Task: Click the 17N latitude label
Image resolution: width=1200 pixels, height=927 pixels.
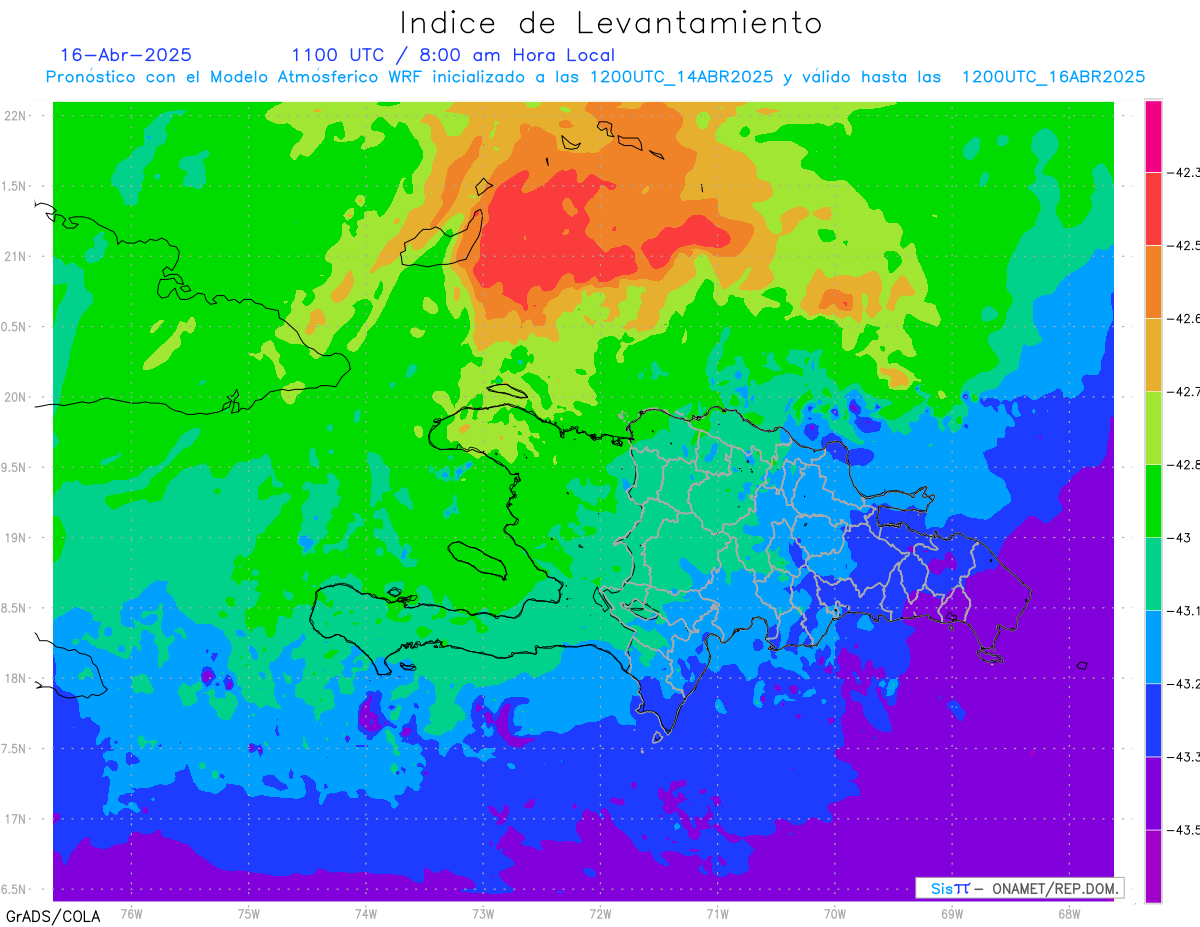Action: (16, 820)
